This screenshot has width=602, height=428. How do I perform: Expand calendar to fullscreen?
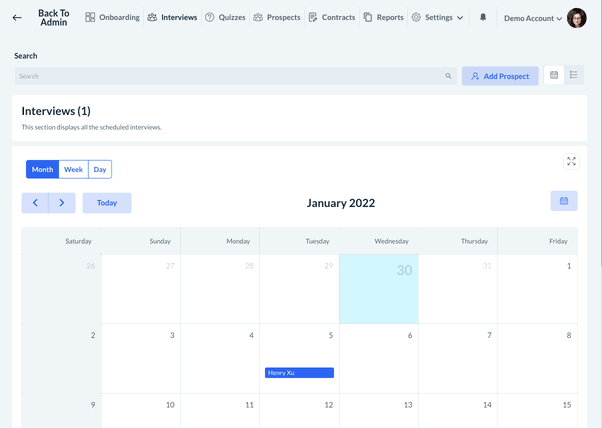click(571, 161)
